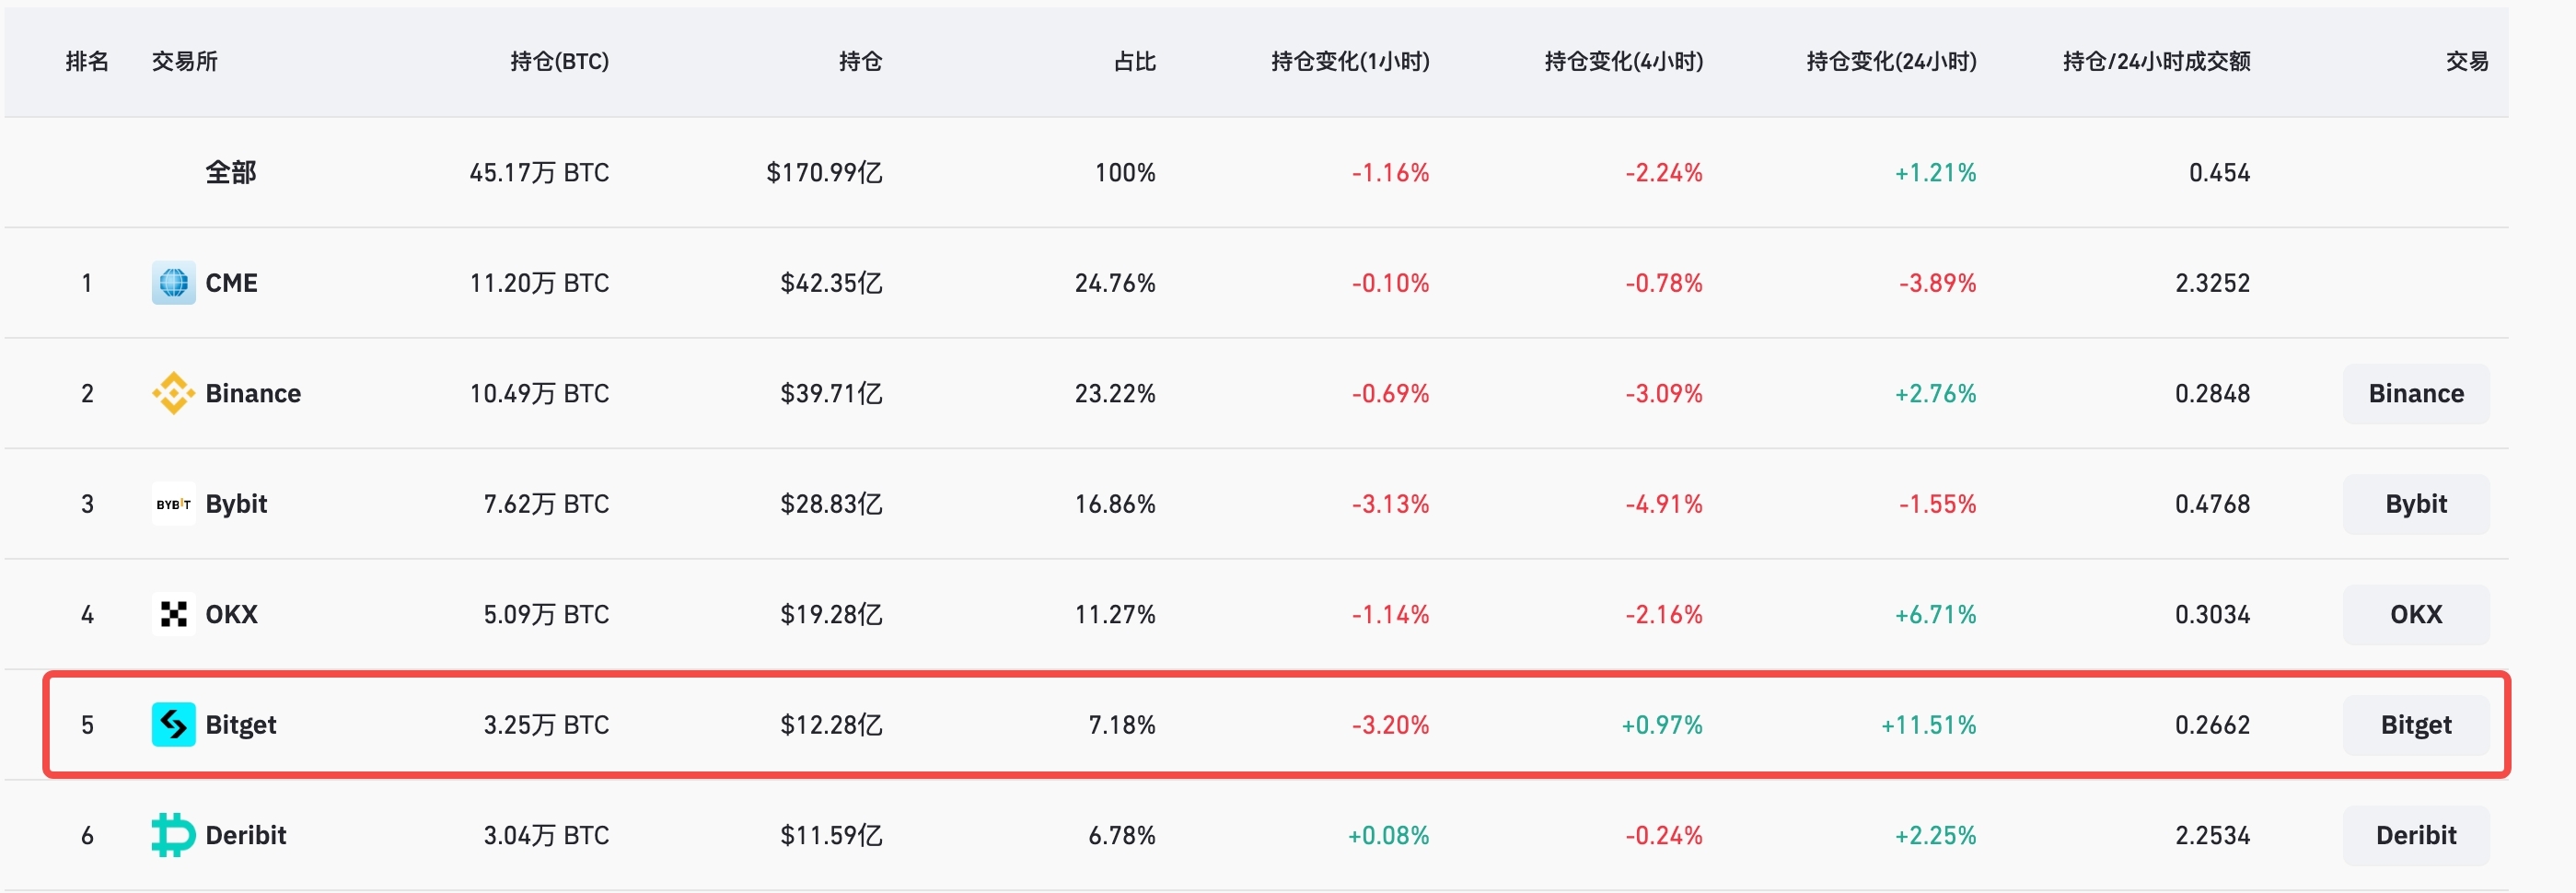The width and height of the screenshot is (2576, 893).
Task: Click the CME globe logo icon
Action: (x=173, y=283)
